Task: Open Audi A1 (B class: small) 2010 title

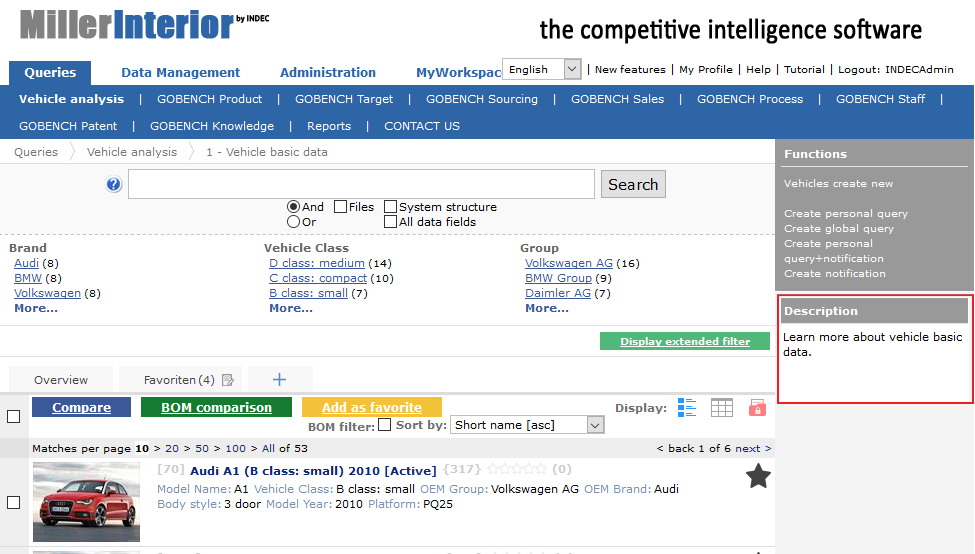Action: tap(313, 471)
